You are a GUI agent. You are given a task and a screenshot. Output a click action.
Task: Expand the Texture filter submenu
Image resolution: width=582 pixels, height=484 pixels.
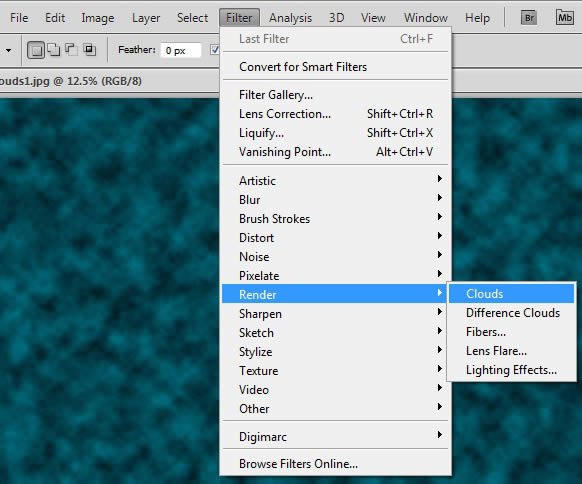tap(336, 370)
